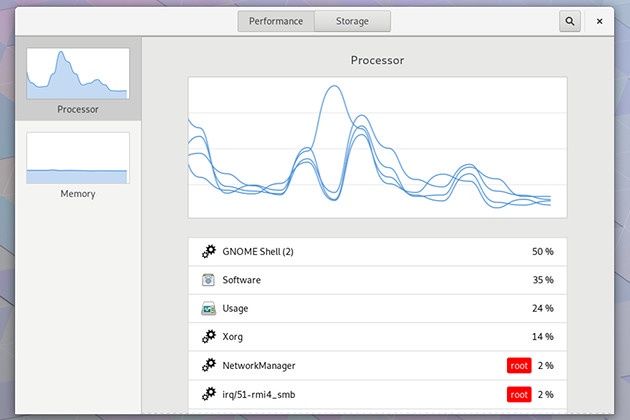This screenshot has width=630, height=420.
Task: Click the root badge on irq/51-rmi4_smb row
Action: point(519,394)
